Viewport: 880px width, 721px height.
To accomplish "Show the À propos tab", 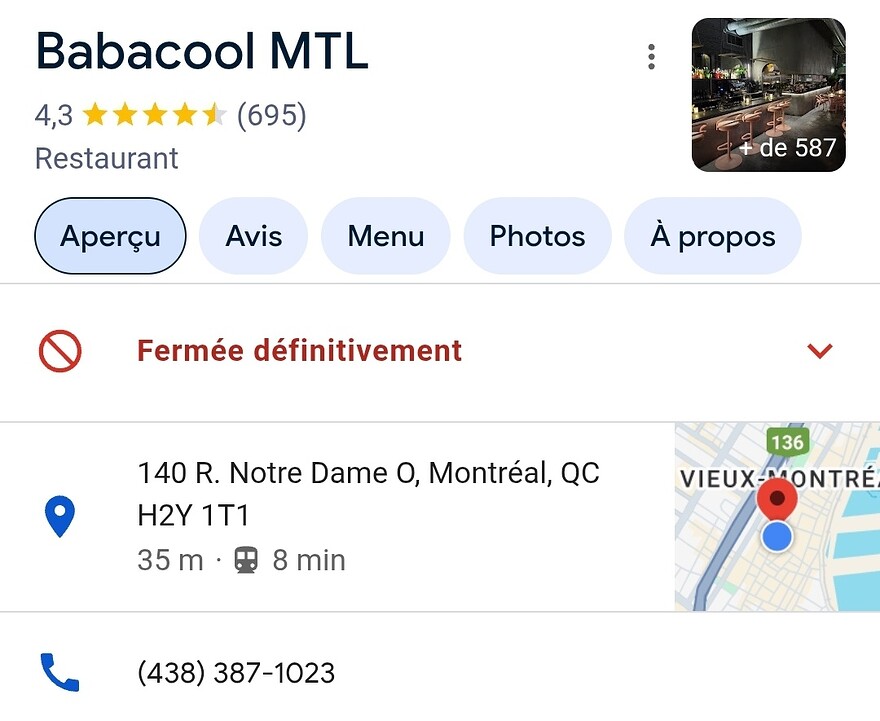I will pyautogui.click(x=712, y=237).
